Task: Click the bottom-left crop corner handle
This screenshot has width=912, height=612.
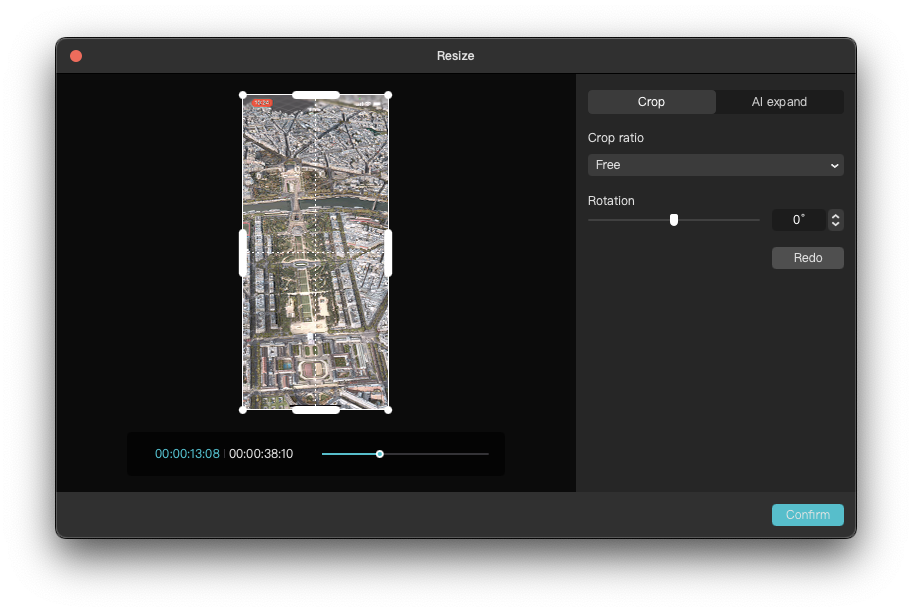Action: (243, 410)
